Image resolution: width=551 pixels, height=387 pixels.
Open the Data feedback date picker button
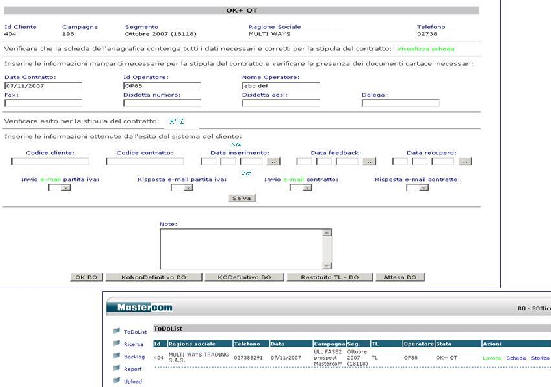[369, 161]
